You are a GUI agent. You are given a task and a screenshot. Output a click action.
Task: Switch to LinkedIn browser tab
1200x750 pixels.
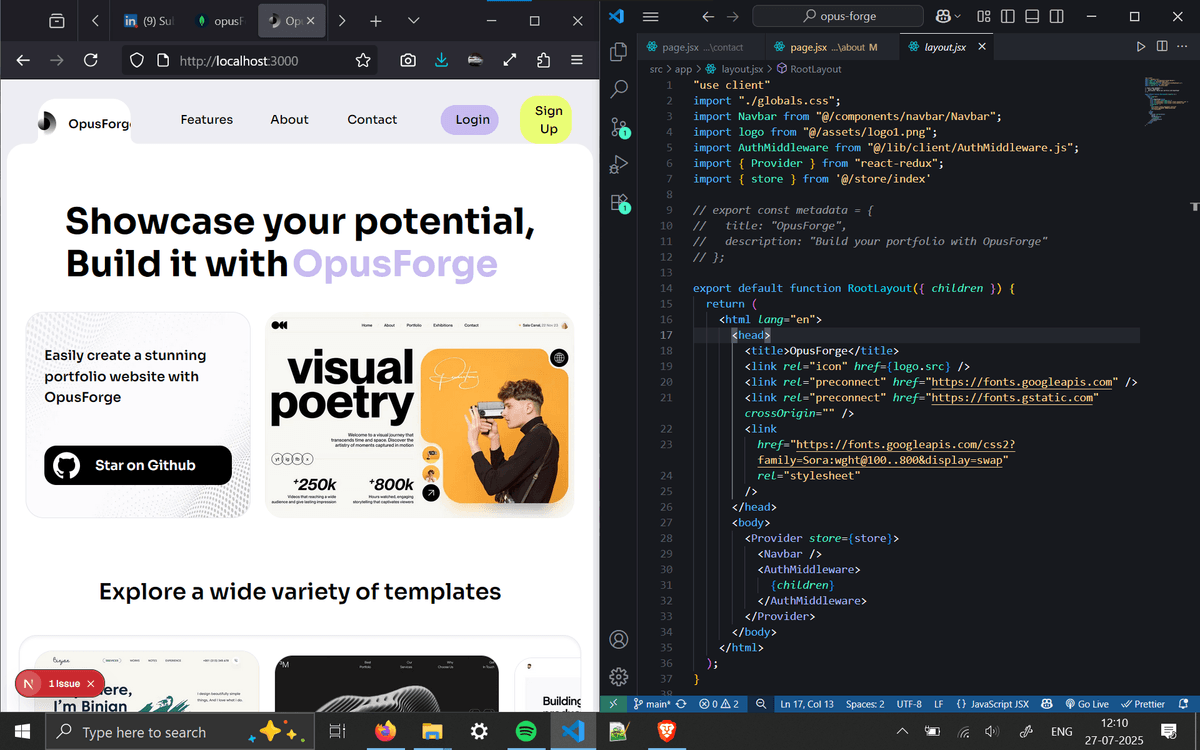point(149,21)
